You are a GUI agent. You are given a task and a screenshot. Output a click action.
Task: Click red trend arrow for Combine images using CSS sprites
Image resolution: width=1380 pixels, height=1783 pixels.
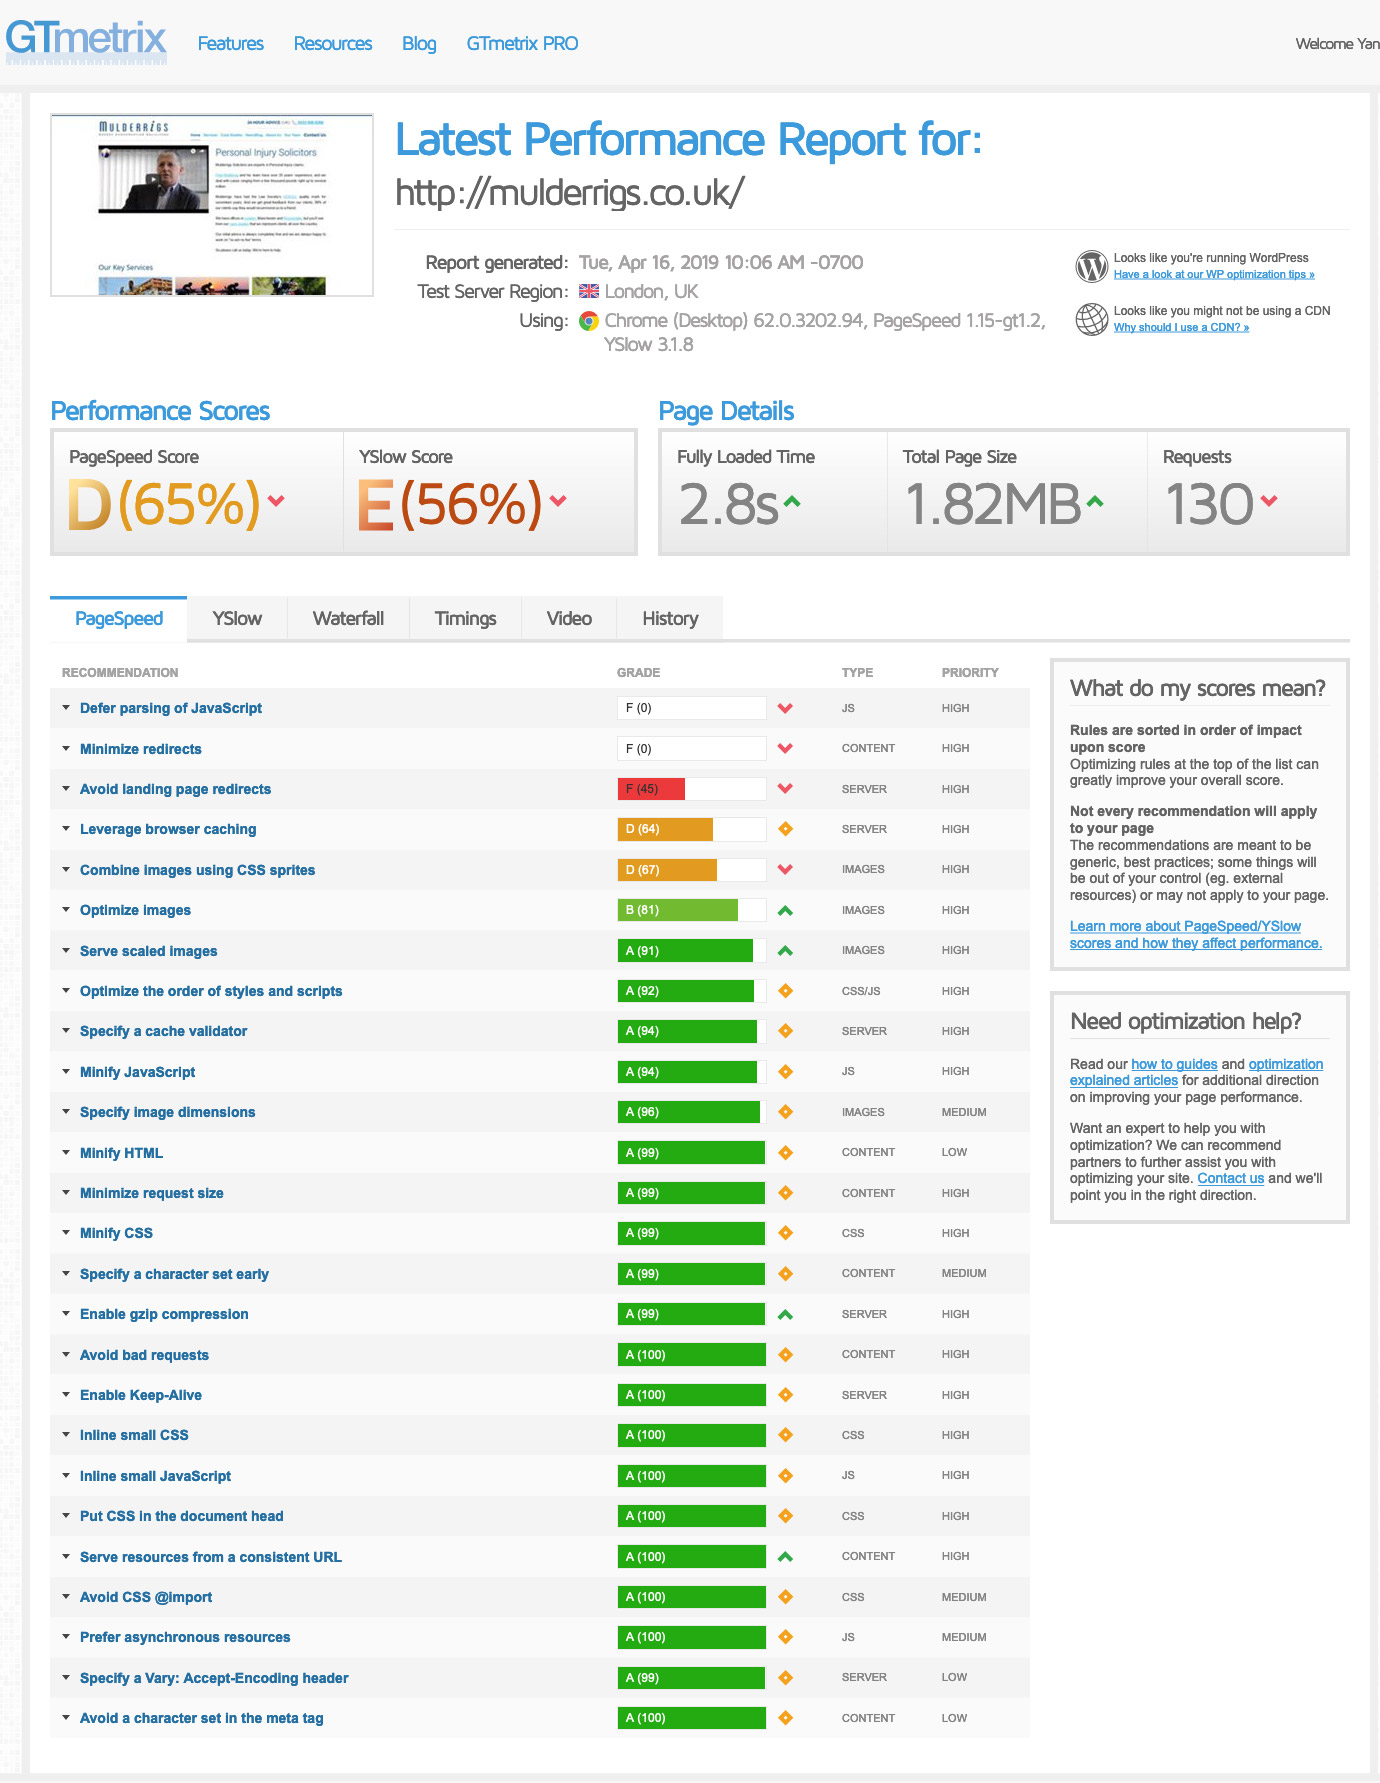click(785, 869)
